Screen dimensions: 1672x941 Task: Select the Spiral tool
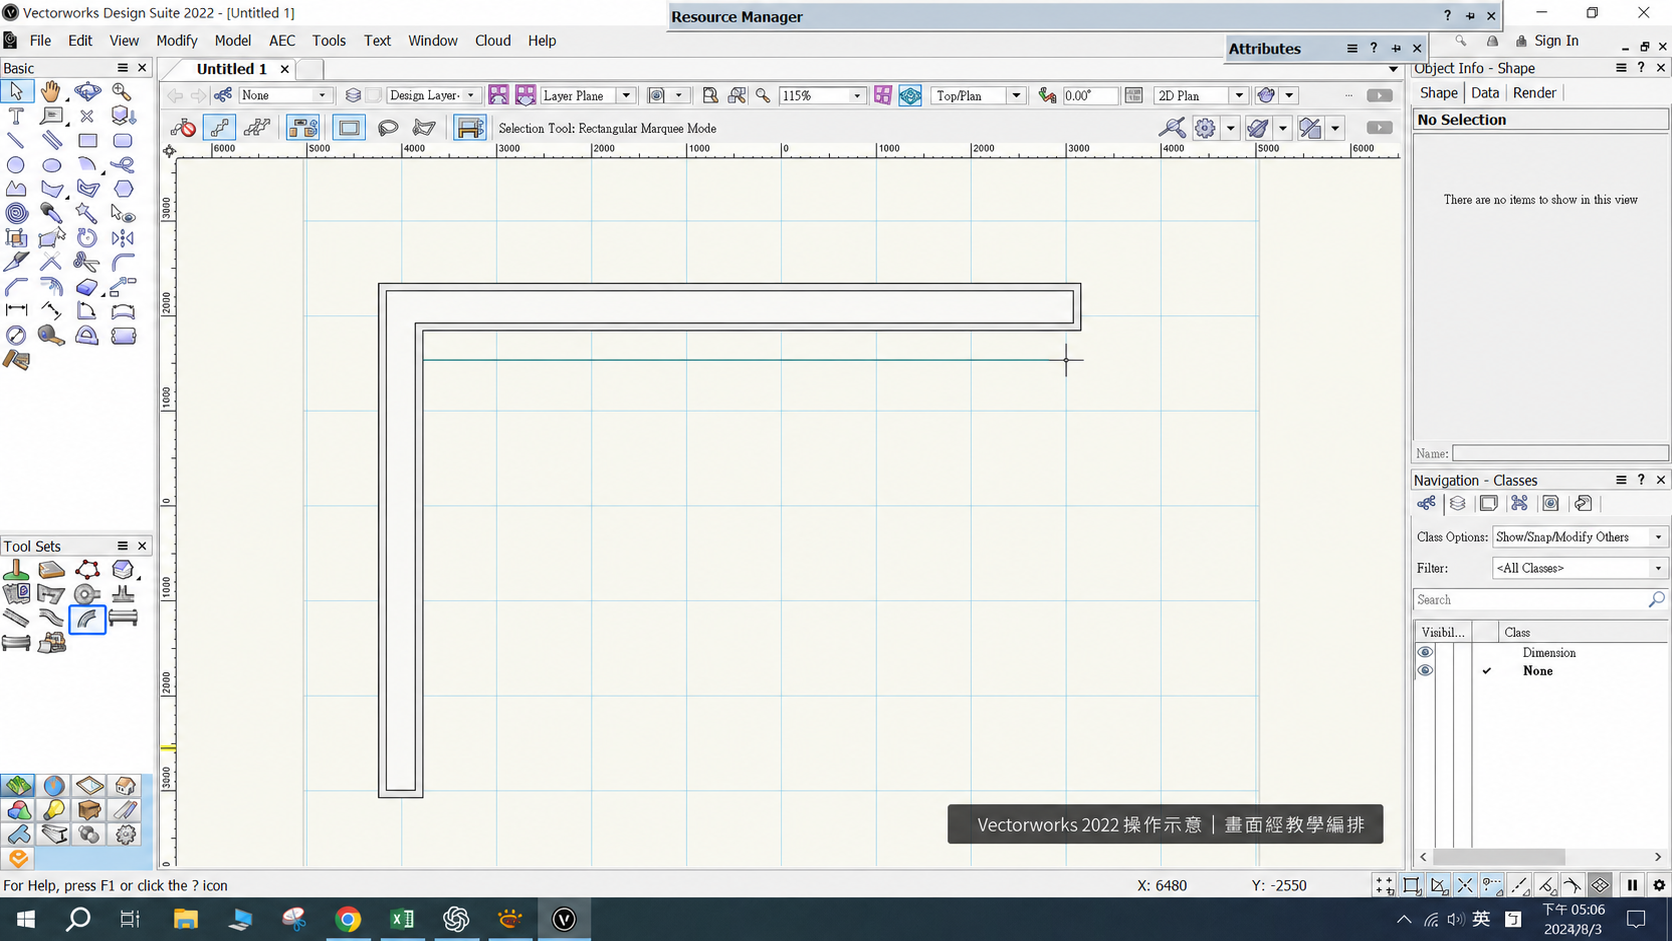tap(16, 213)
